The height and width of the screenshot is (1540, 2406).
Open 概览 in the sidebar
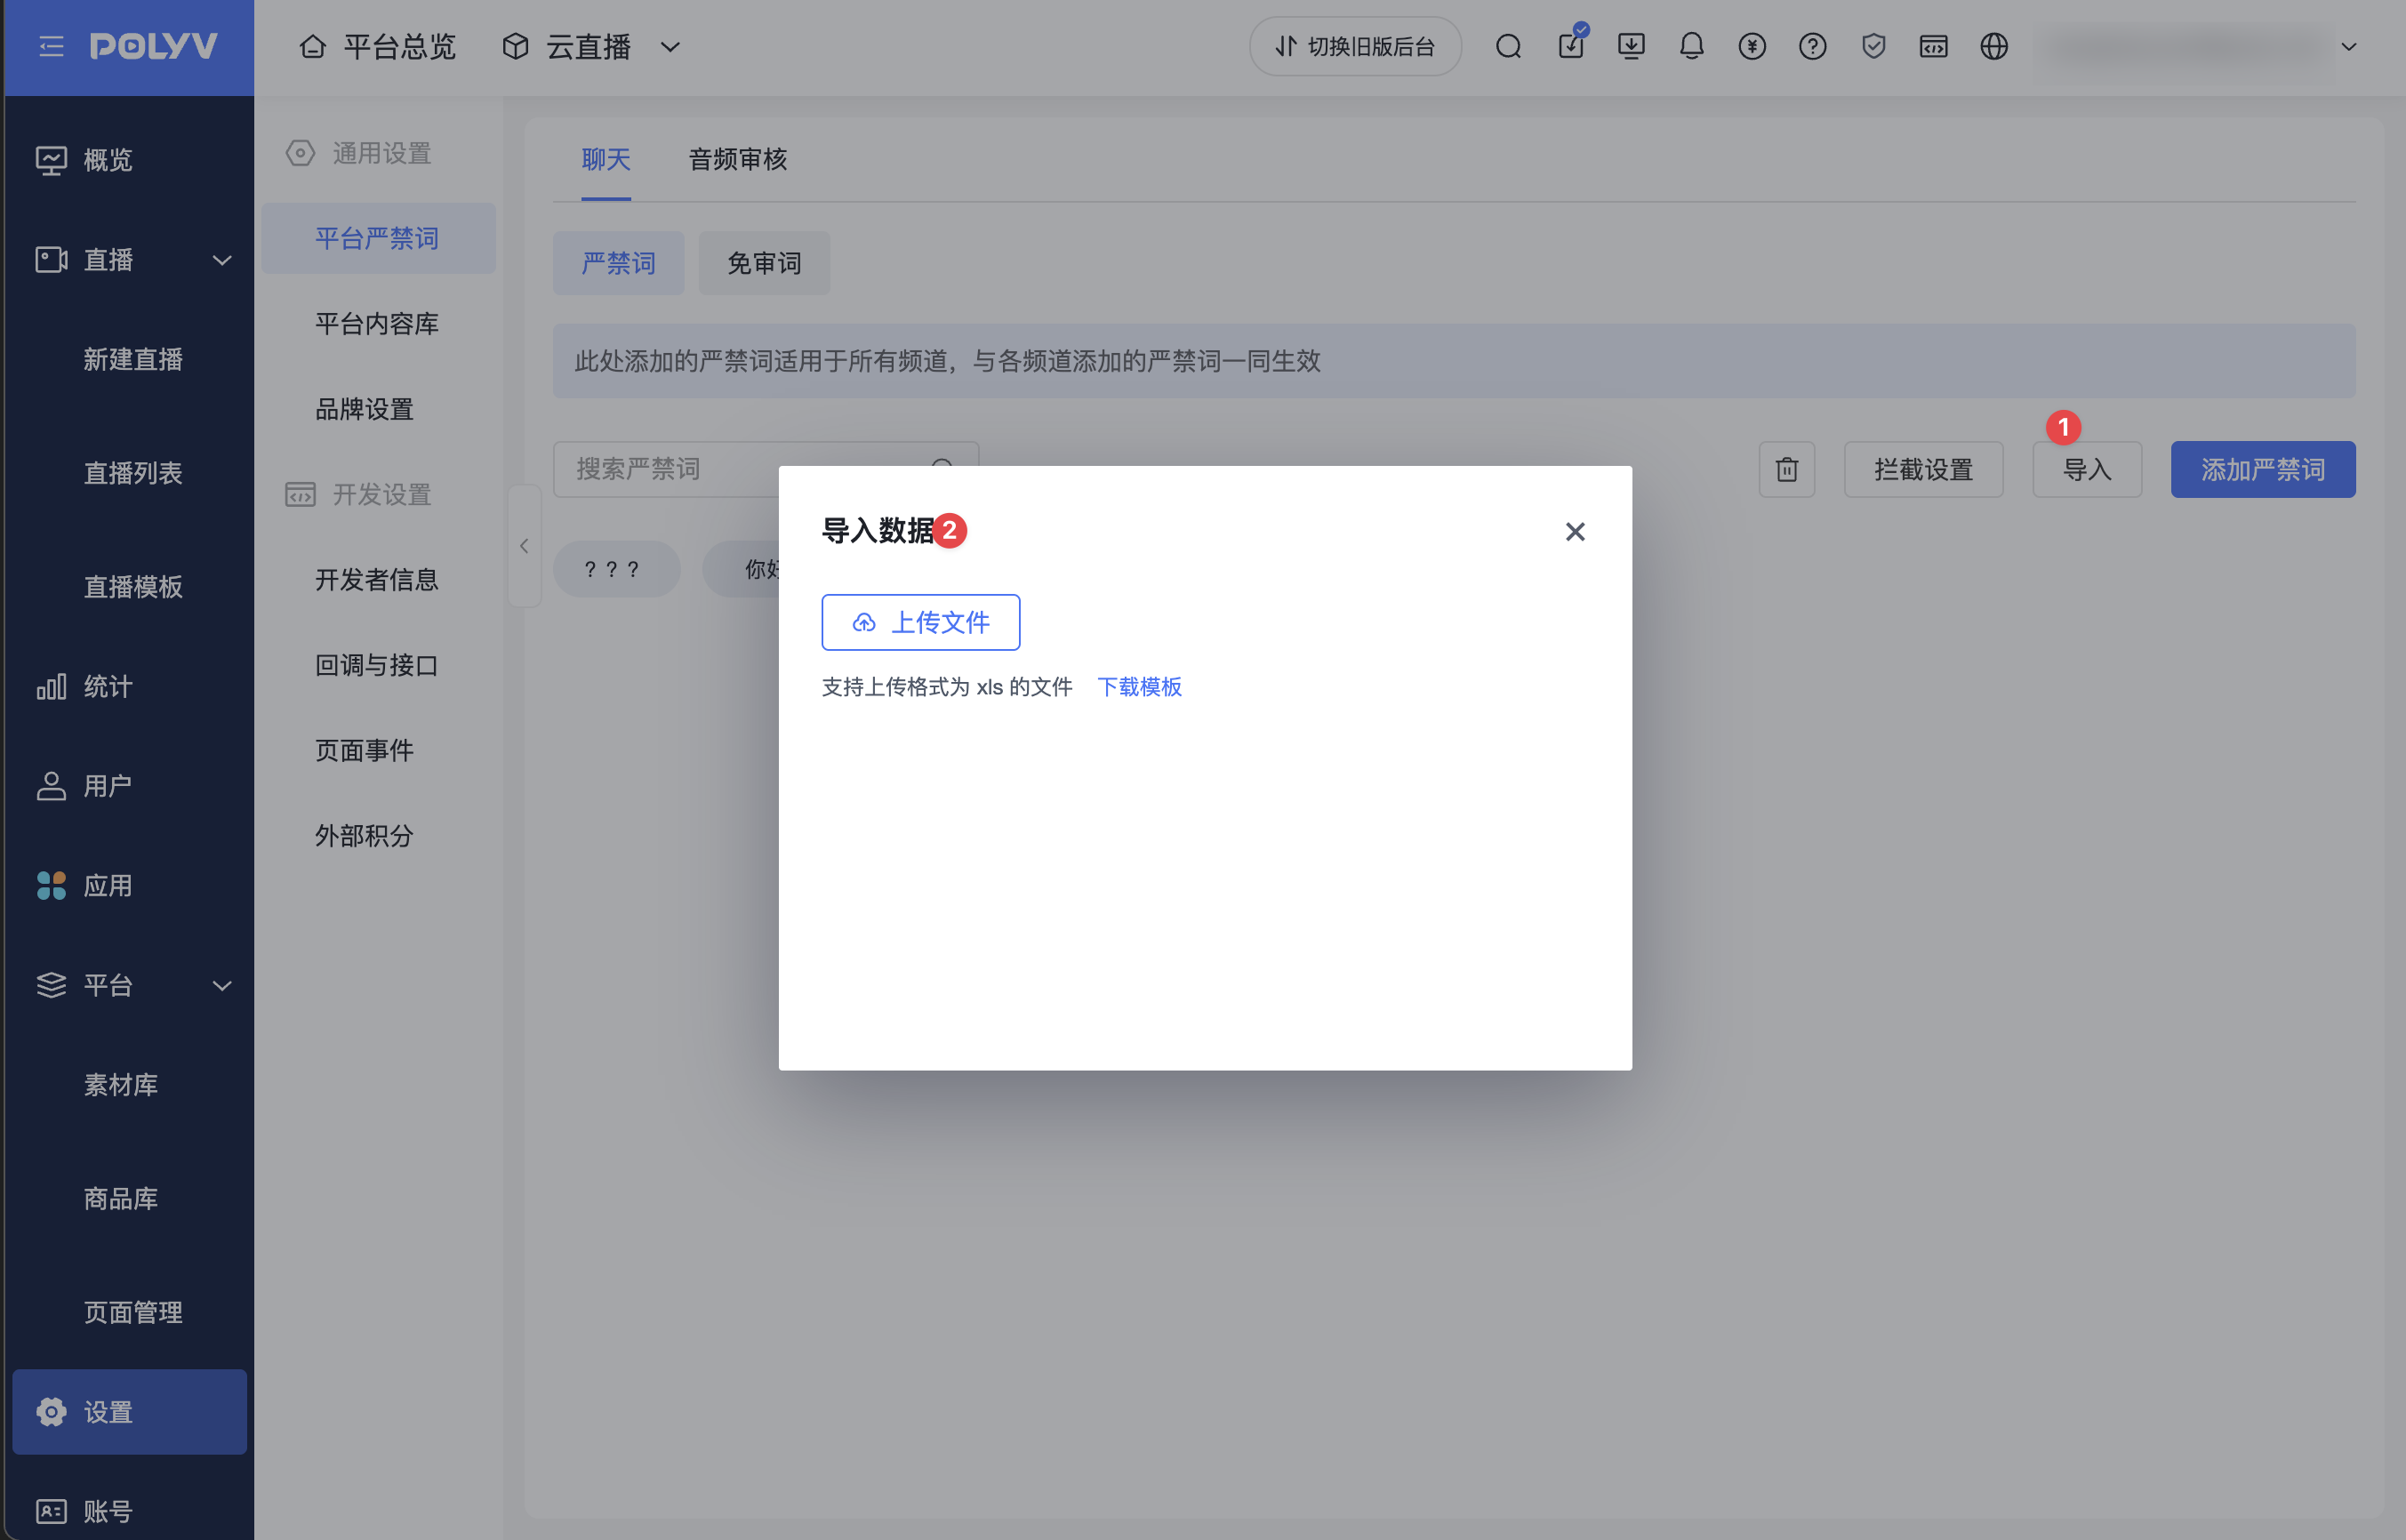(x=129, y=160)
